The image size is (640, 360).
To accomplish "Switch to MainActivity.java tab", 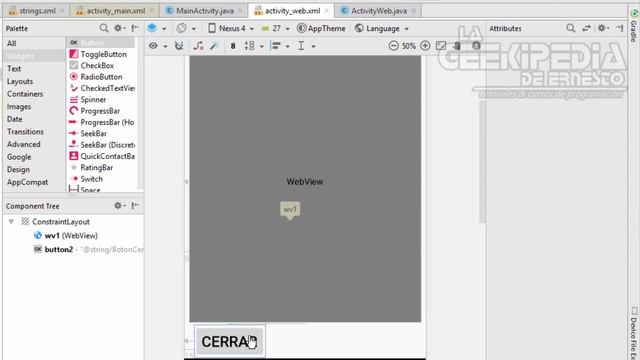I will [204, 11].
